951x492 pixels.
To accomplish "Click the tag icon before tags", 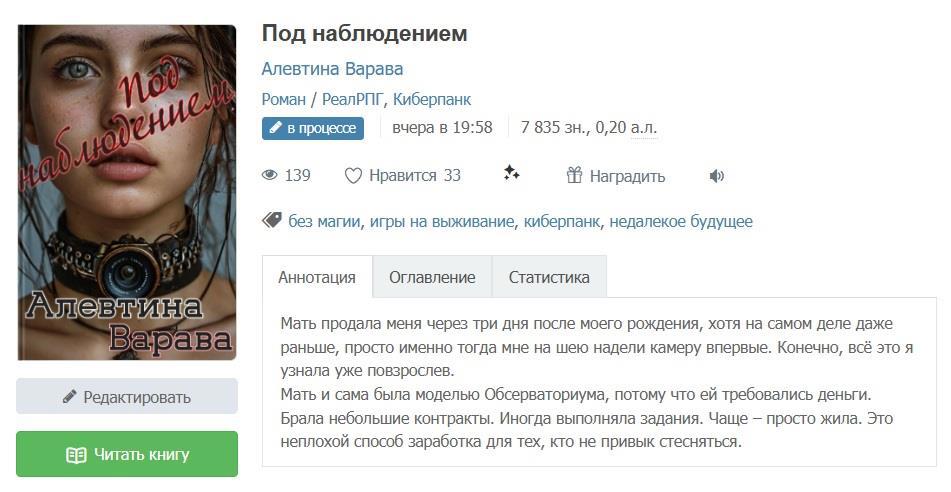I will tap(271, 220).
